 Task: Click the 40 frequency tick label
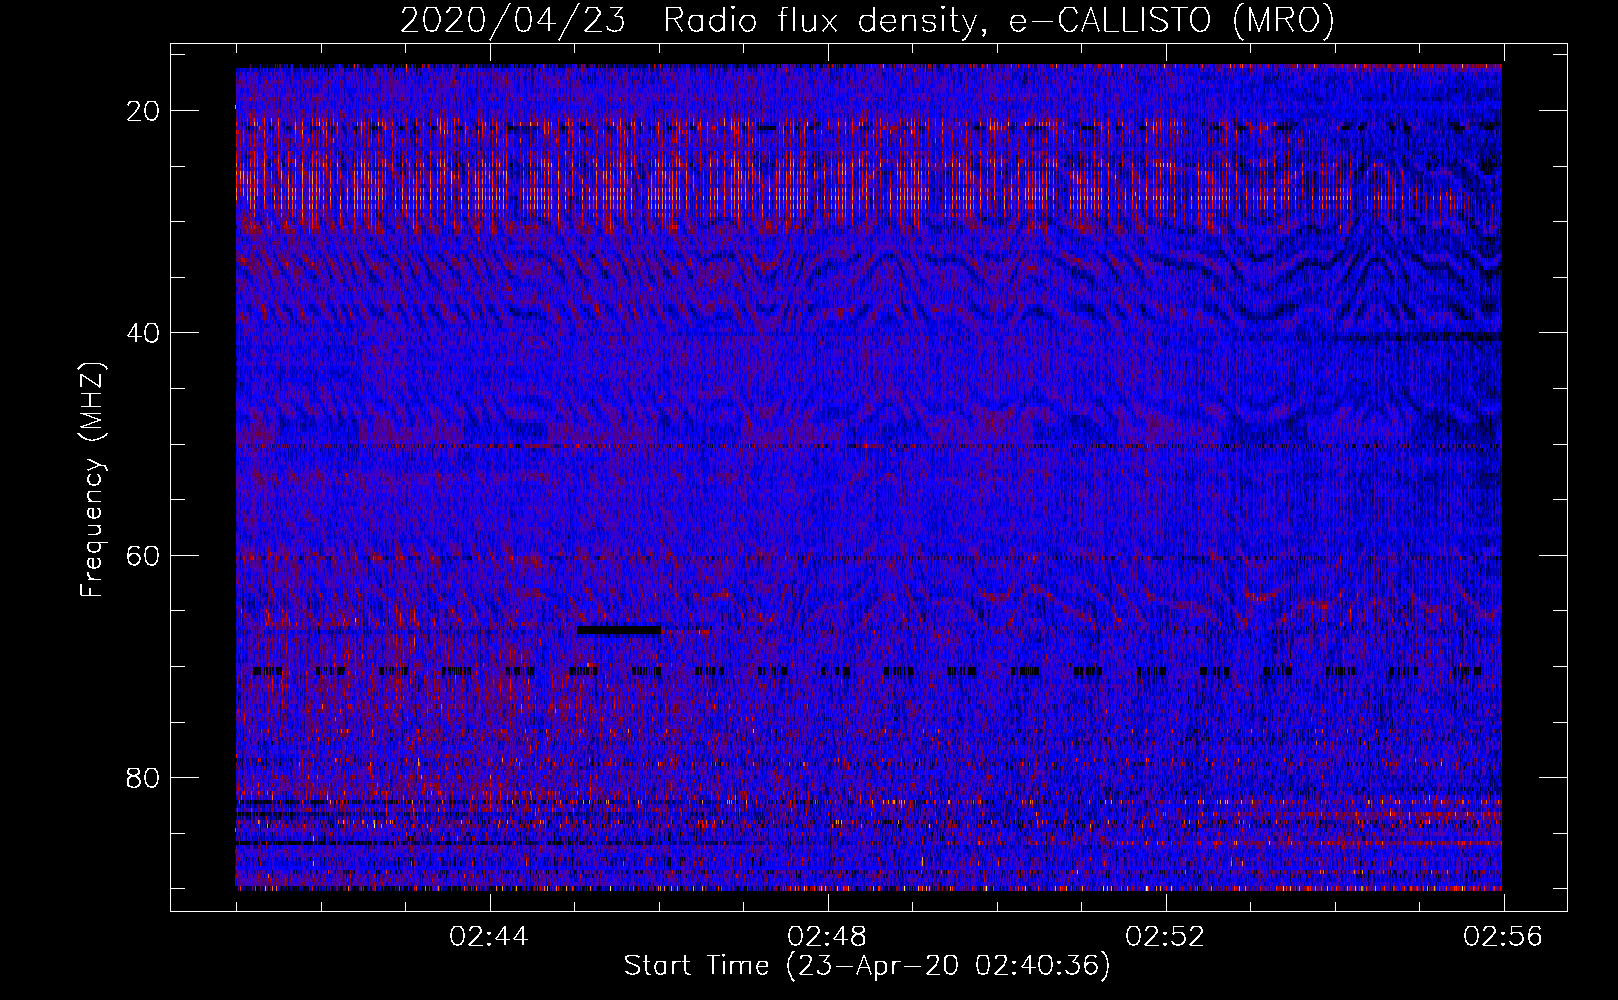[143, 332]
